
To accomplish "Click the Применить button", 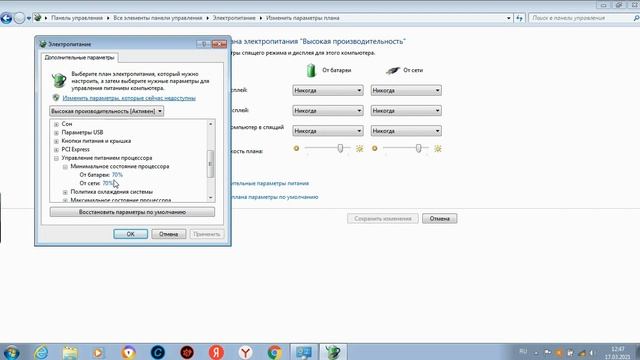I will pos(207,234).
